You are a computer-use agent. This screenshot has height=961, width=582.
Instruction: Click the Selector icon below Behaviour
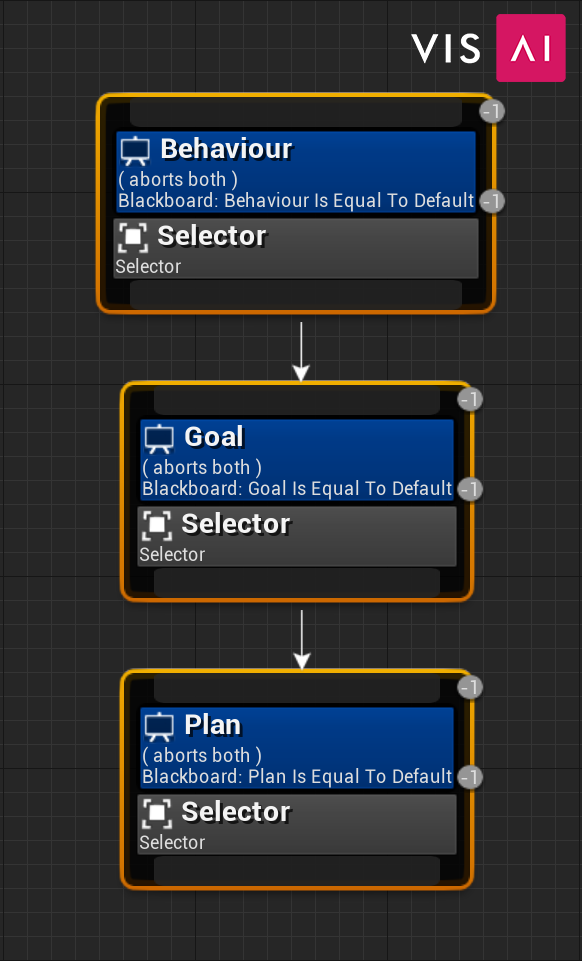pyautogui.click(x=133, y=238)
